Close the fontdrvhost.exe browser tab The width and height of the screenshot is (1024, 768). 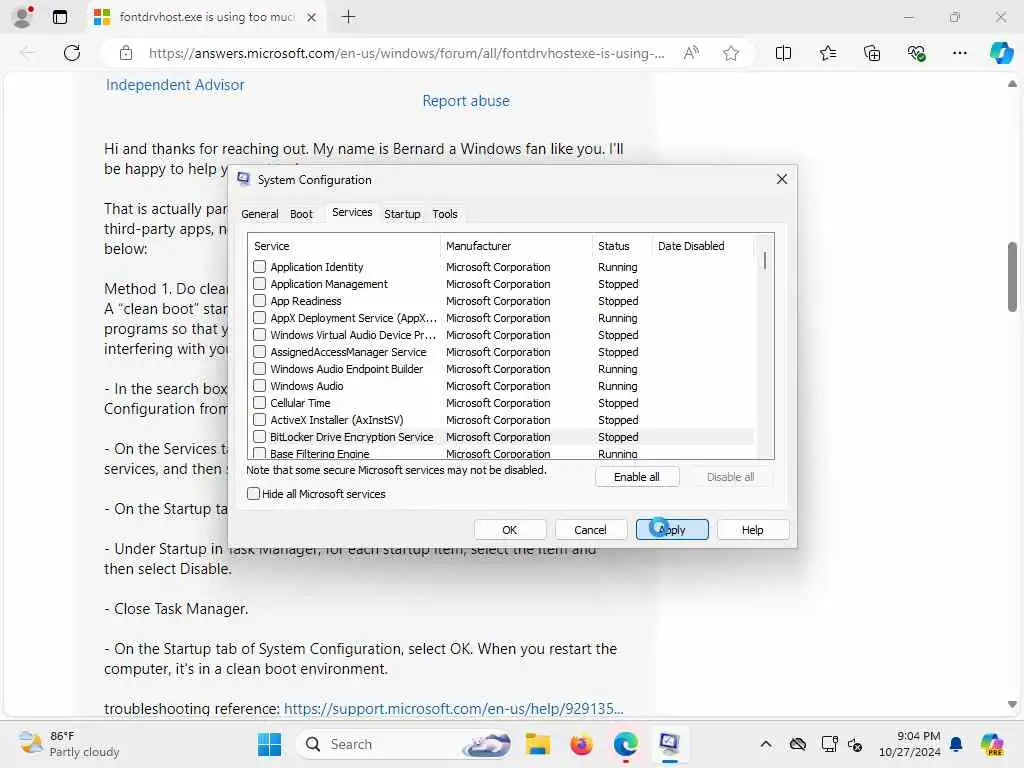(312, 18)
